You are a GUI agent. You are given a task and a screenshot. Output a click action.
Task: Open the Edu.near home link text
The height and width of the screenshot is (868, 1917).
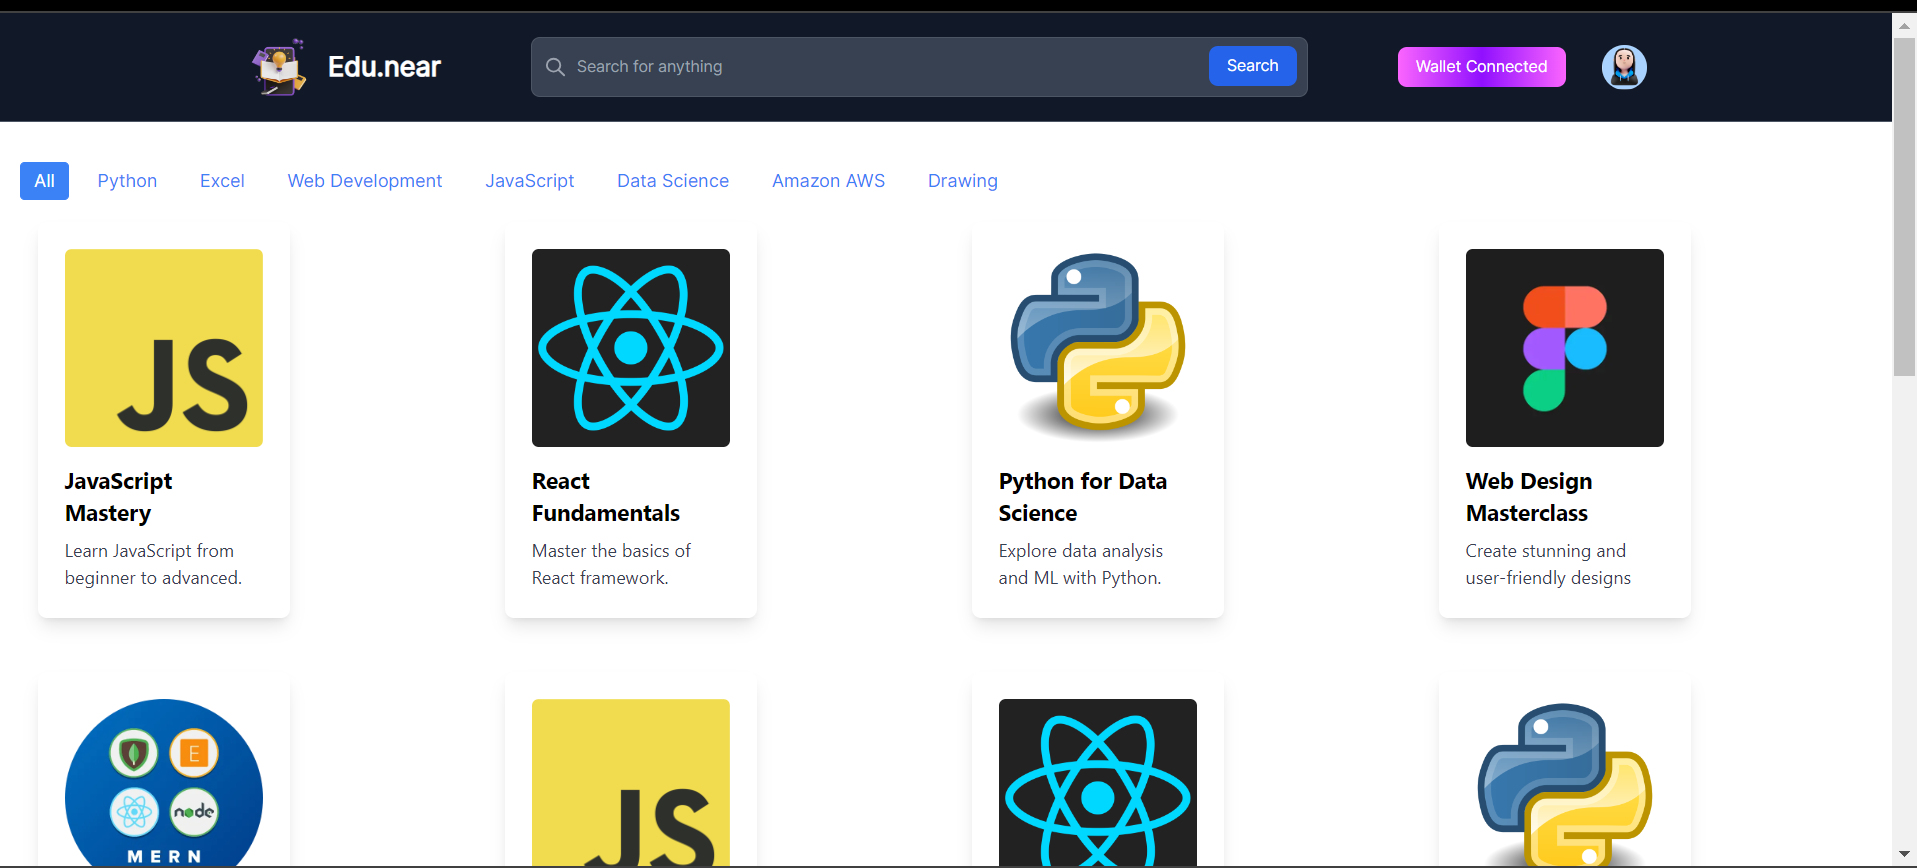(x=384, y=67)
